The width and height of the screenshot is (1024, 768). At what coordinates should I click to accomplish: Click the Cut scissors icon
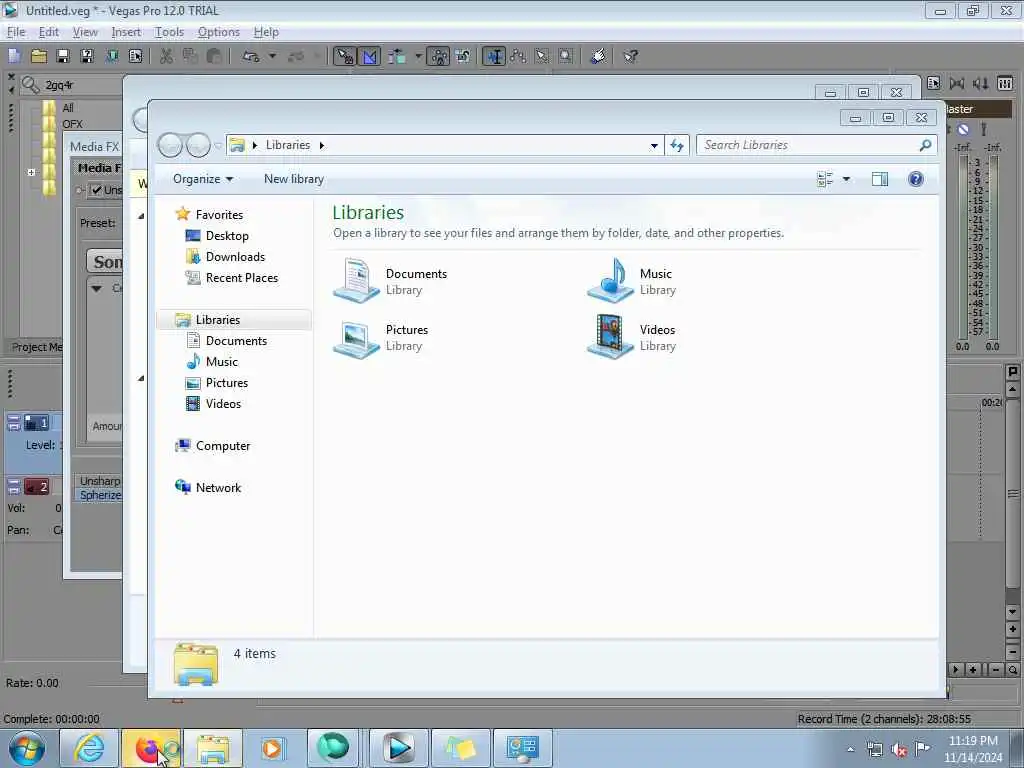[x=167, y=57]
